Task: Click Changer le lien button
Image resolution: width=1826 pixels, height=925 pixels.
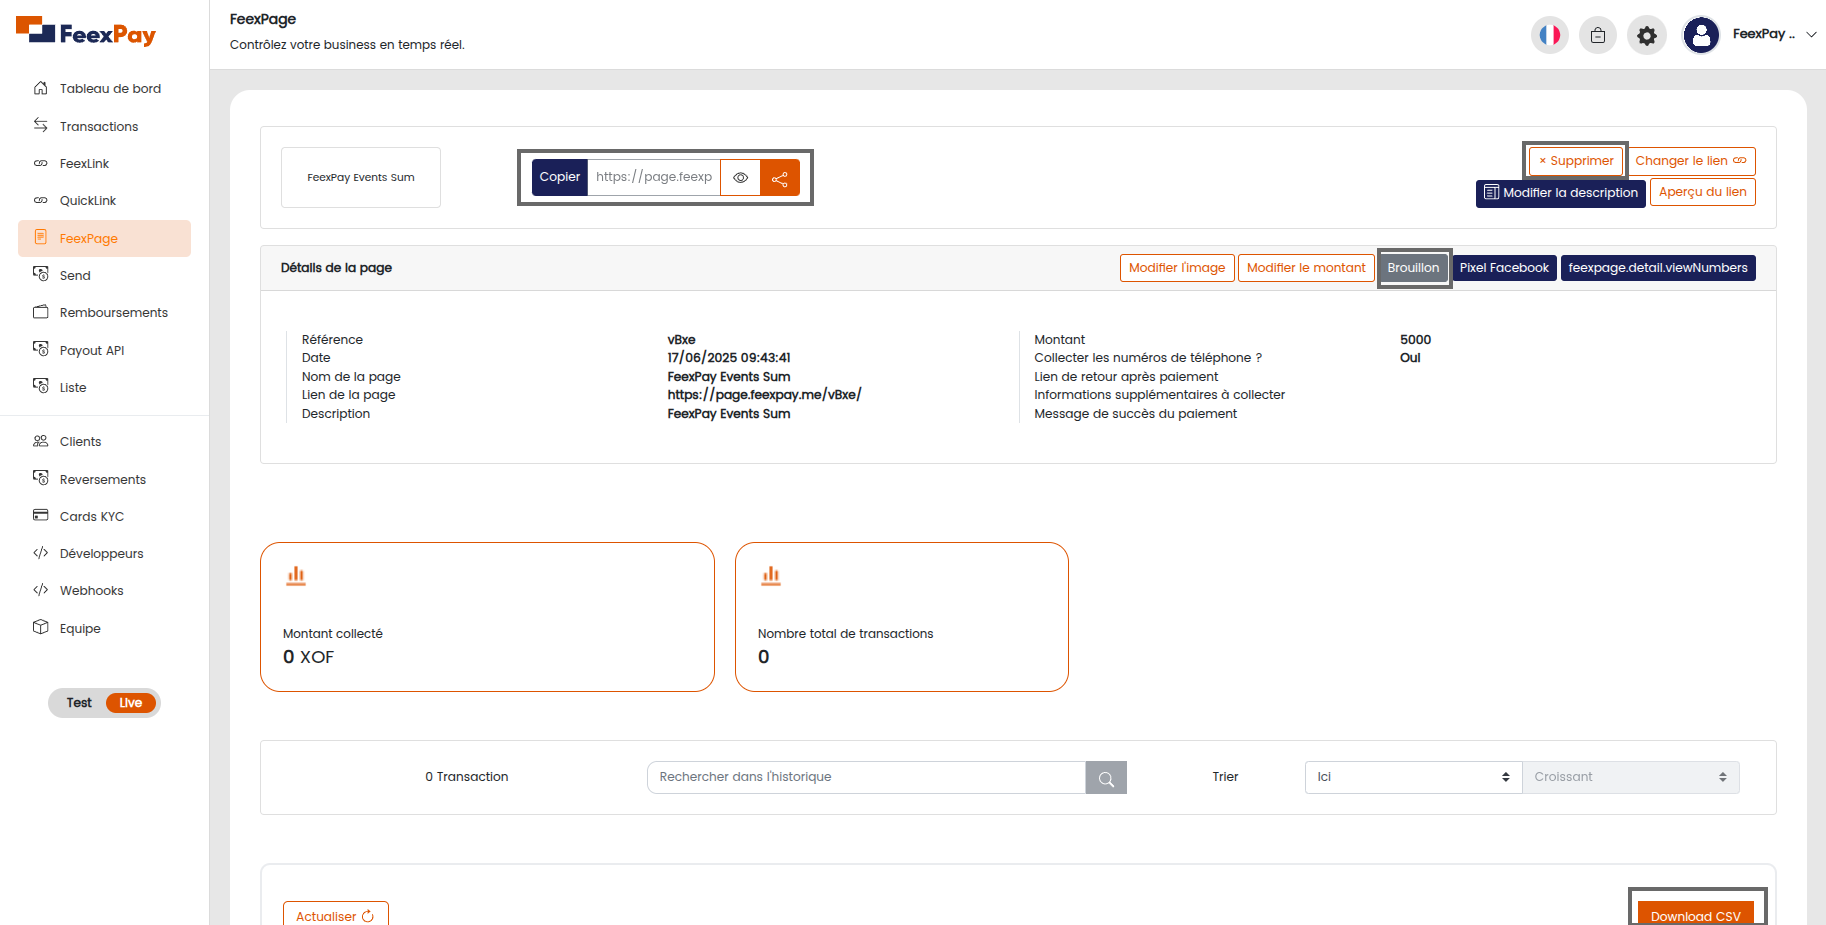Action: 1691,161
